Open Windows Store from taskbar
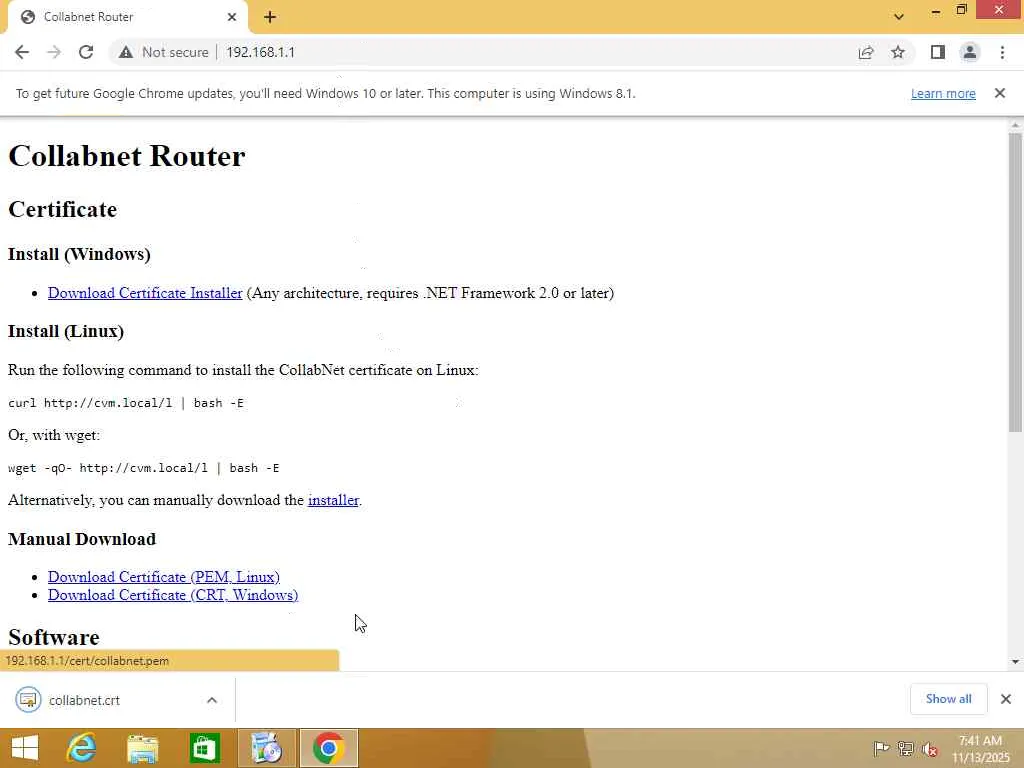This screenshot has width=1024, height=768. point(204,748)
